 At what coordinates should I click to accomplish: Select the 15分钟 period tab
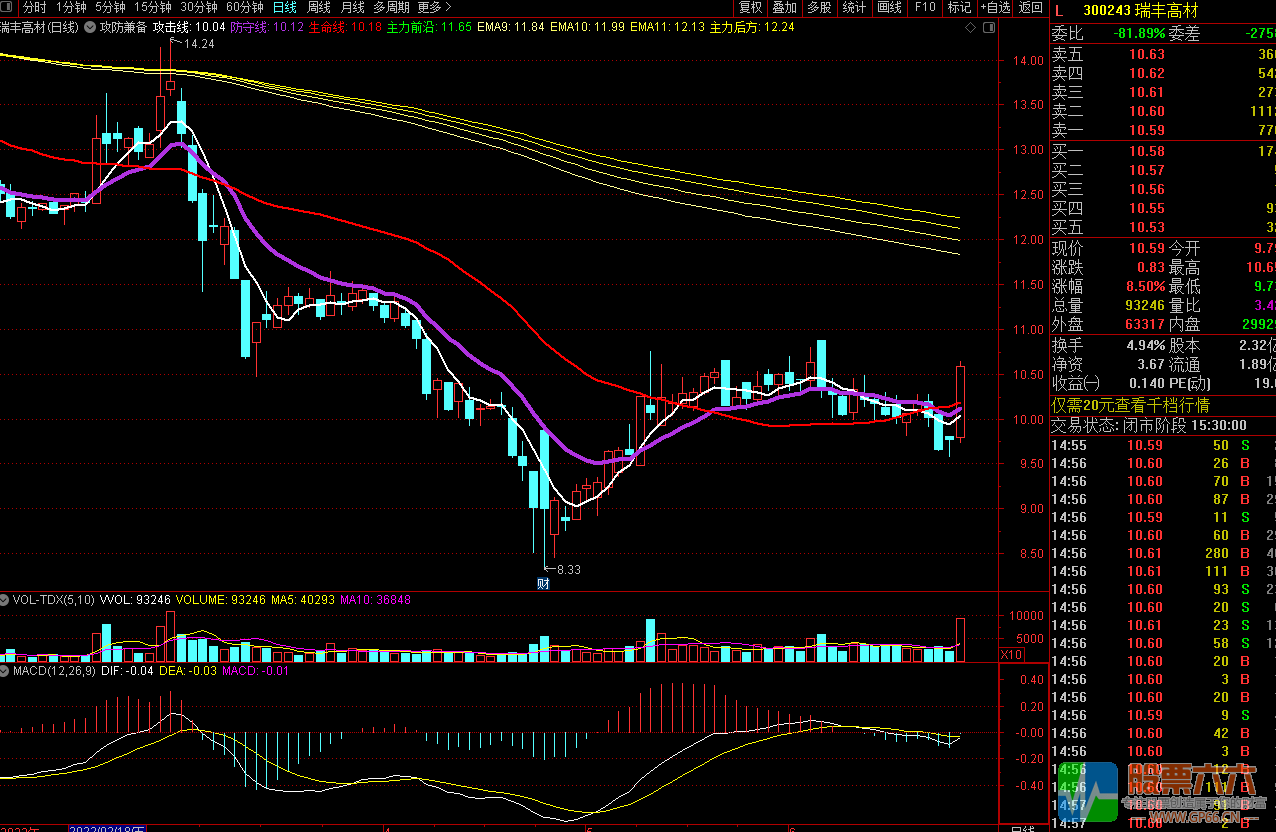153,7
